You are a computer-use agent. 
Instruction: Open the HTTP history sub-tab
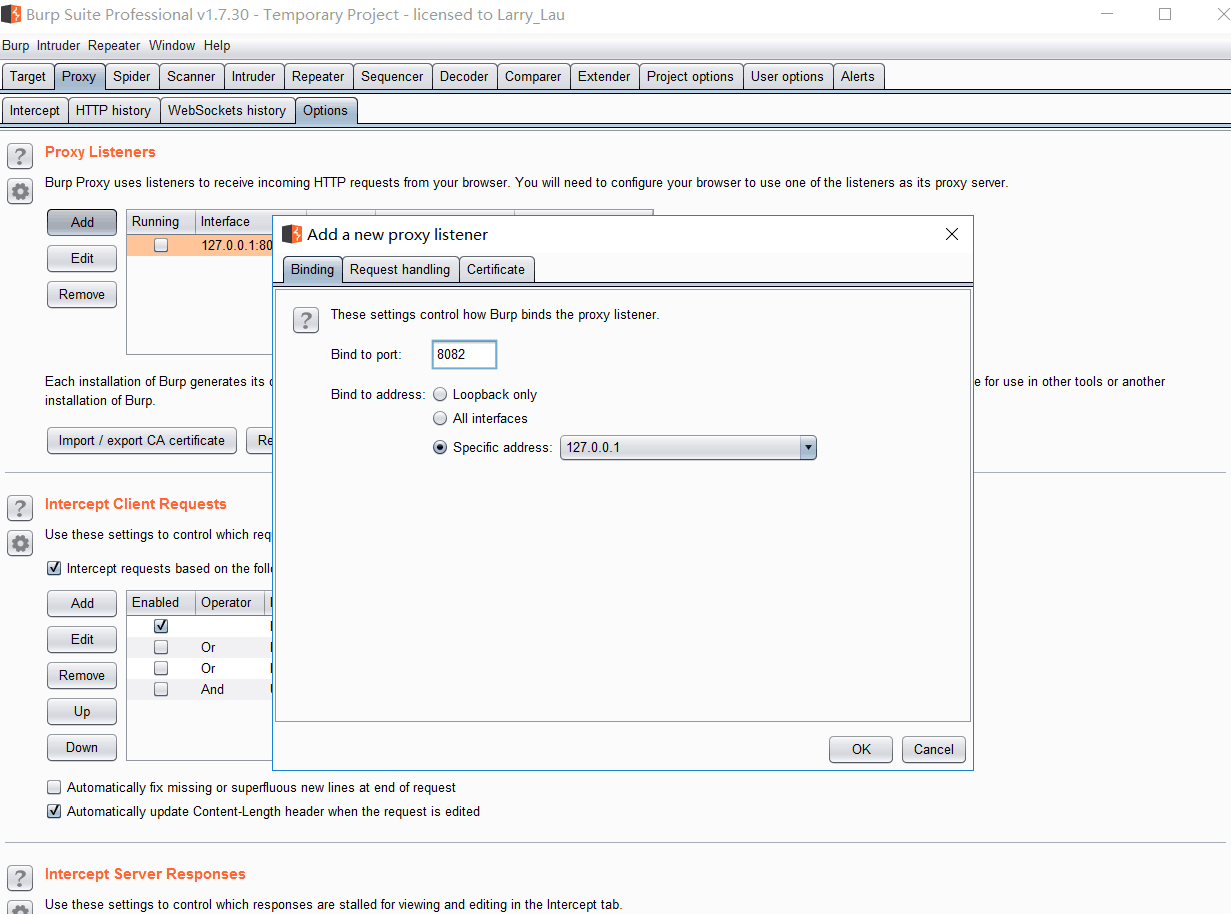(x=113, y=110)
